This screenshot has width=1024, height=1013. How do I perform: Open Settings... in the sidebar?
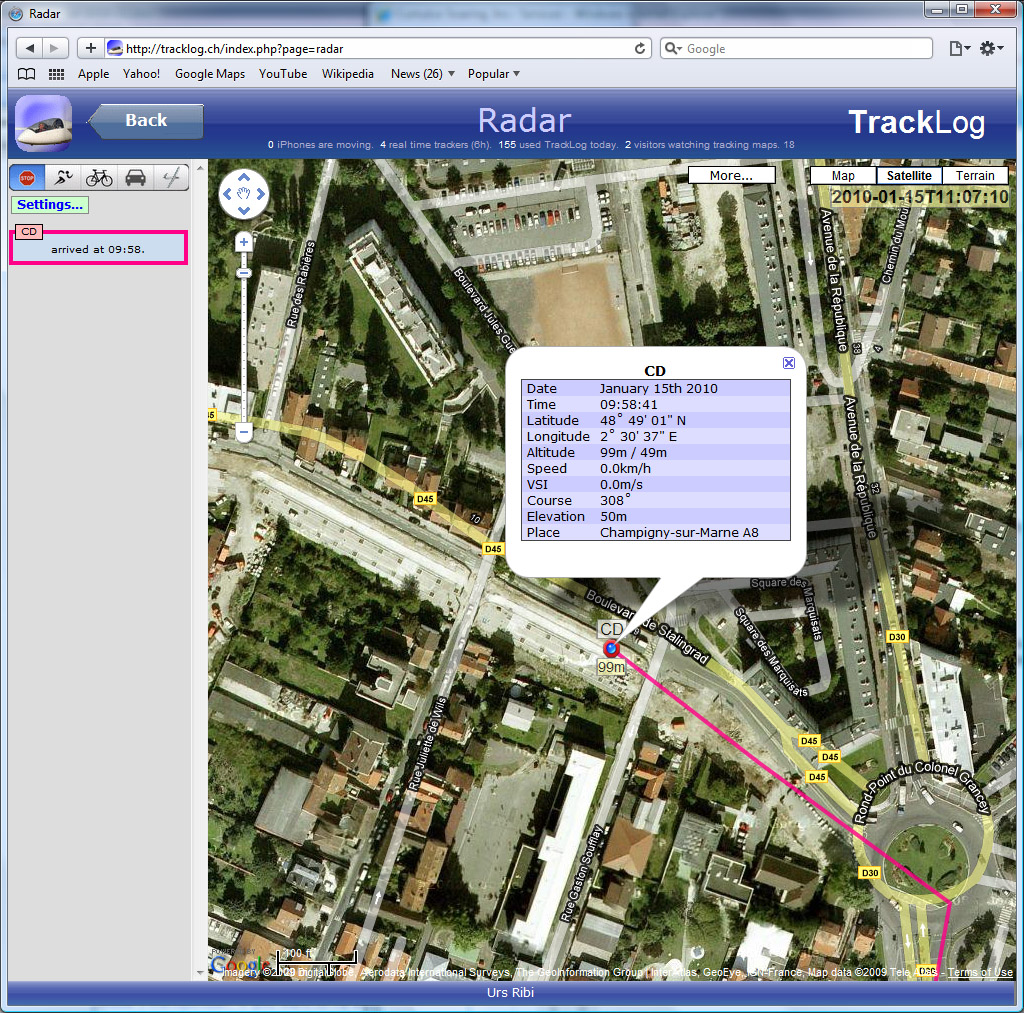tap(50, 204)
